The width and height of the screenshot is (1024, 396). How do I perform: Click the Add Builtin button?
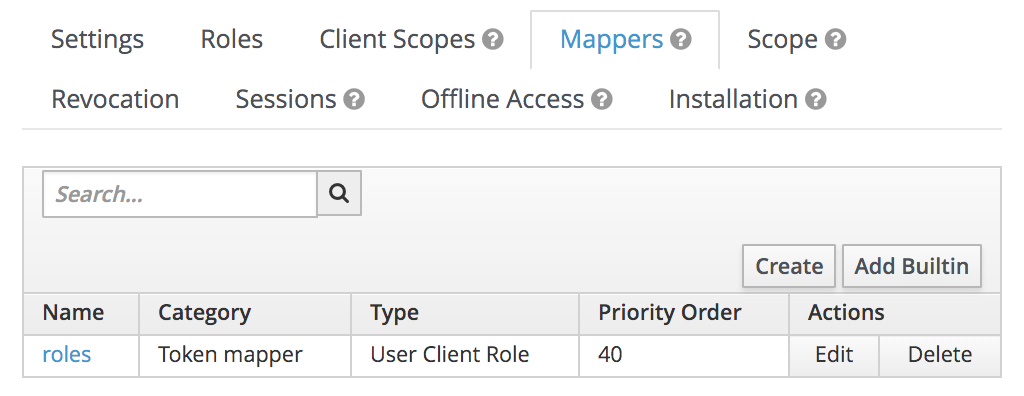912,266
